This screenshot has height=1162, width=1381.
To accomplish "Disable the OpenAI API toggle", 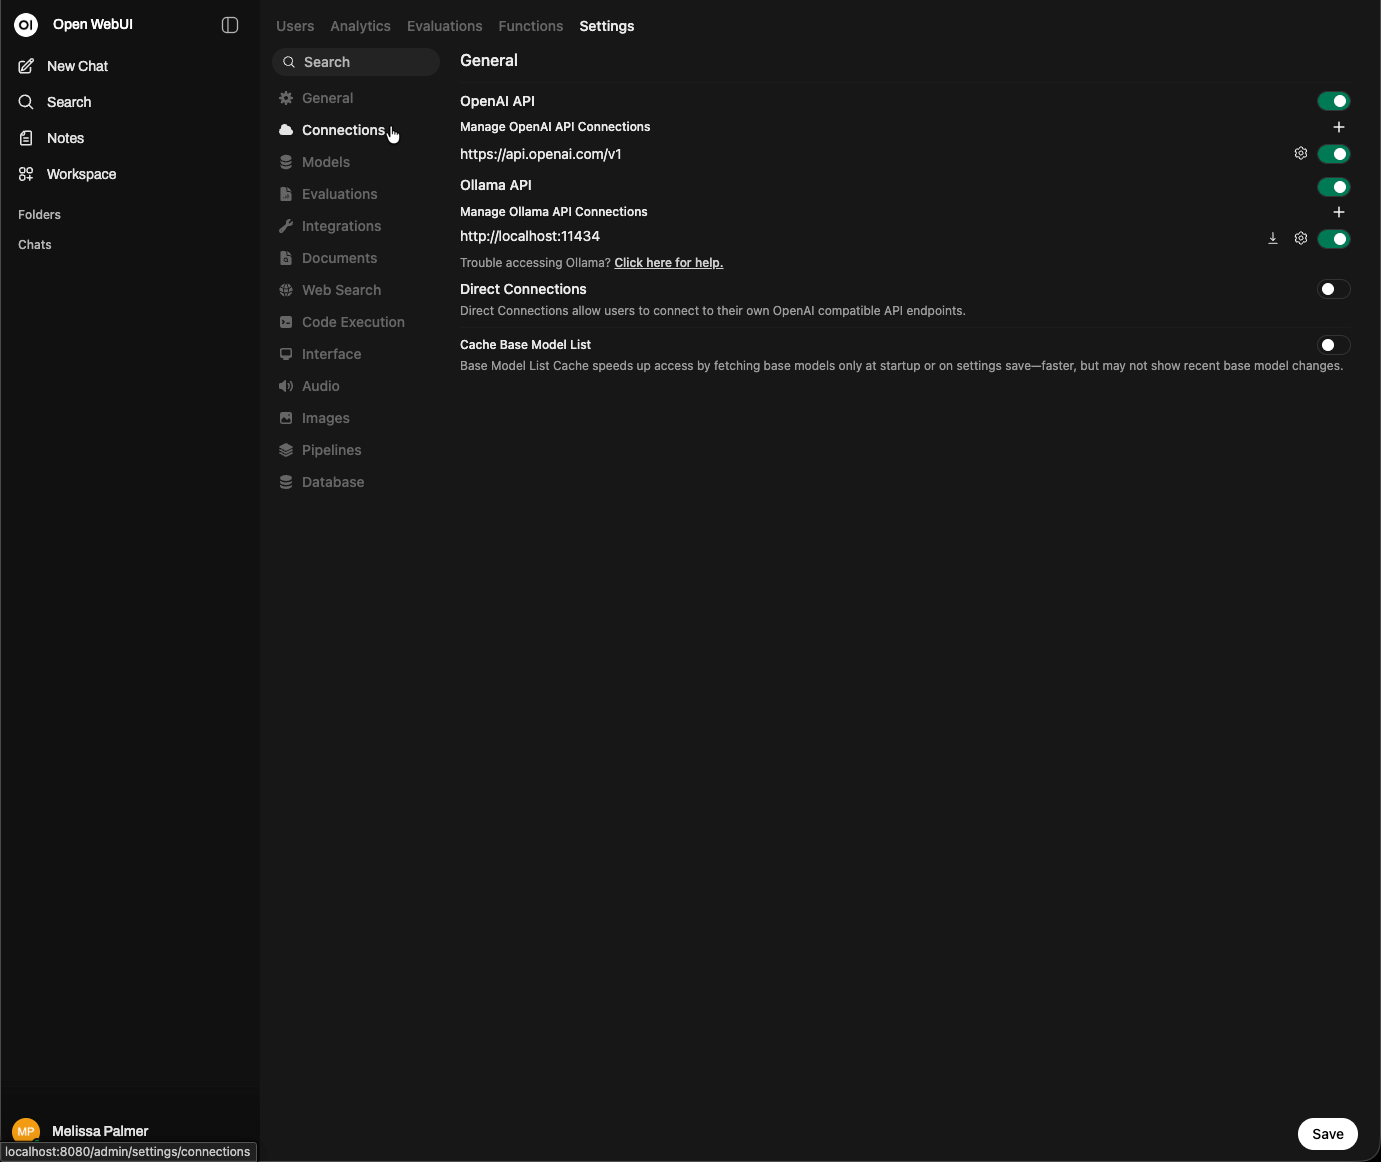I will point(1334,100).
